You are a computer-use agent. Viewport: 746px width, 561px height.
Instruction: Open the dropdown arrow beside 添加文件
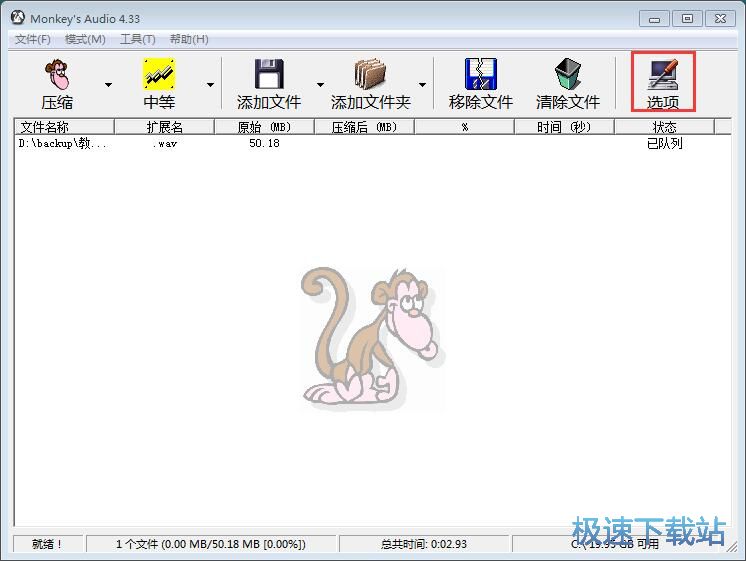(321, 85)
